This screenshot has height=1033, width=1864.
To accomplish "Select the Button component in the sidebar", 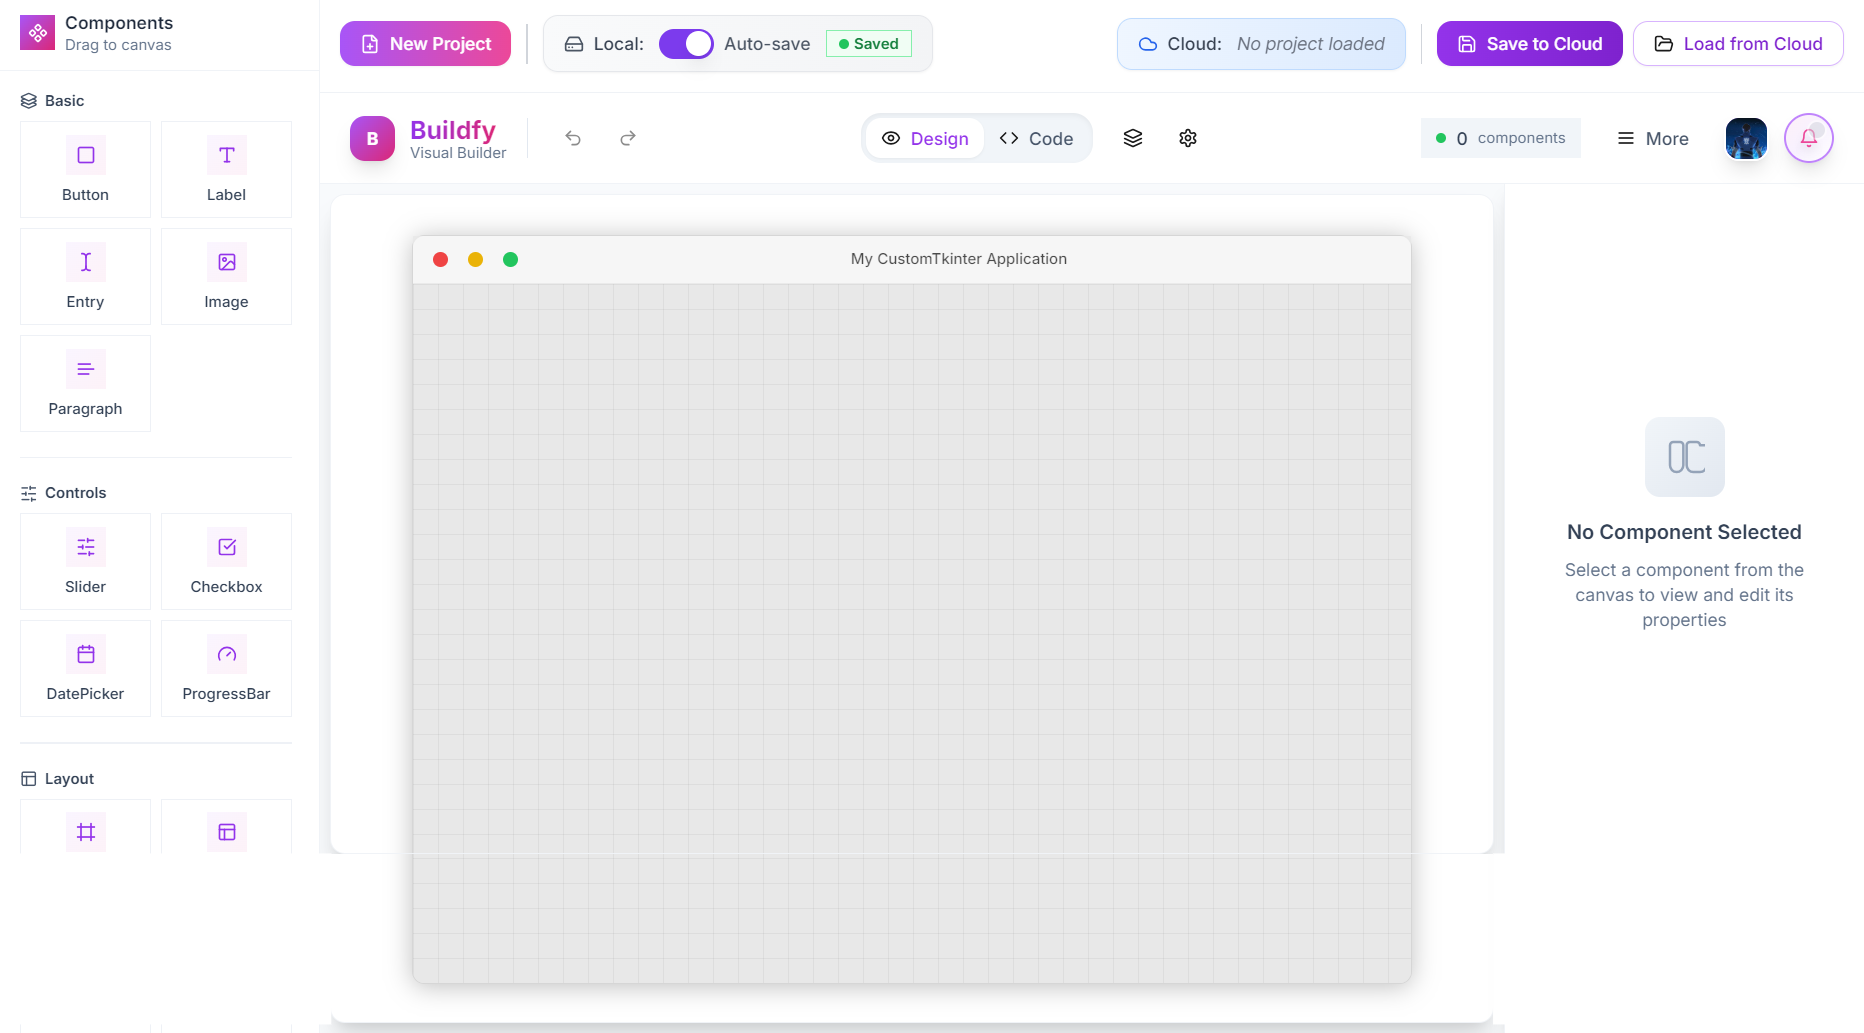I will point(84,169).
